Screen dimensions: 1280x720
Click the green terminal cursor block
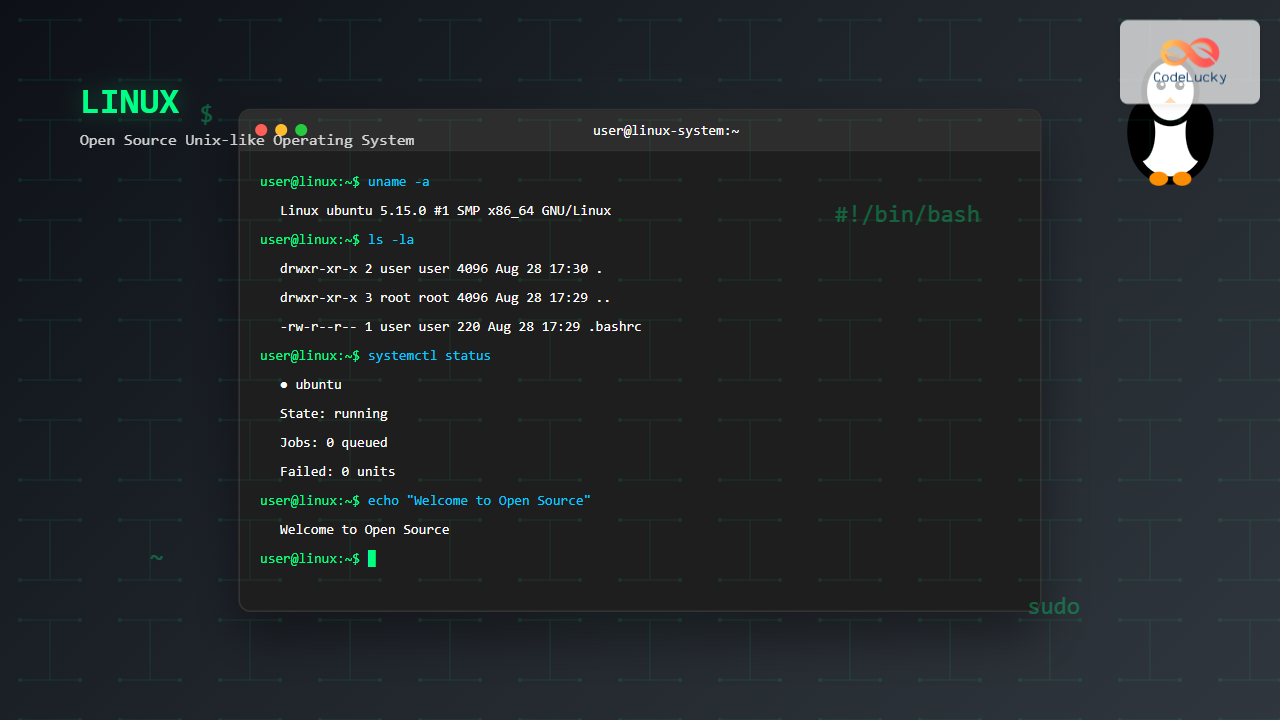tap(372, 558)
